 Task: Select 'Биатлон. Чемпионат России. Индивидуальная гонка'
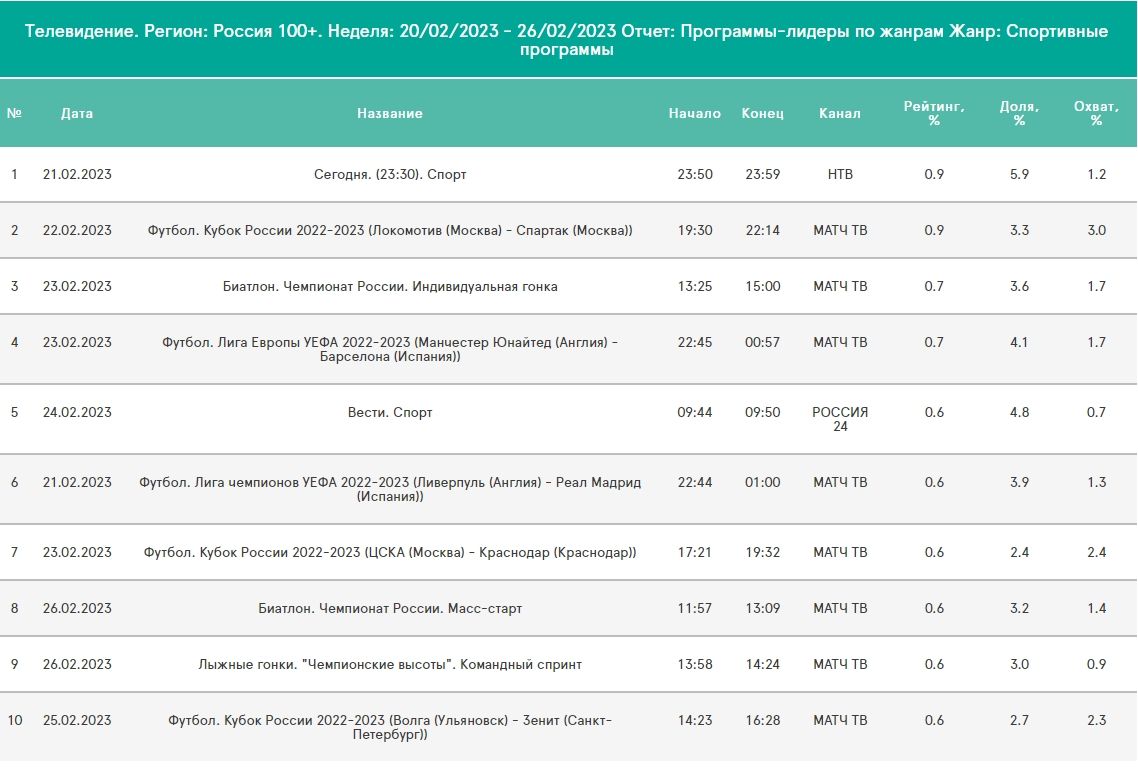390,286
